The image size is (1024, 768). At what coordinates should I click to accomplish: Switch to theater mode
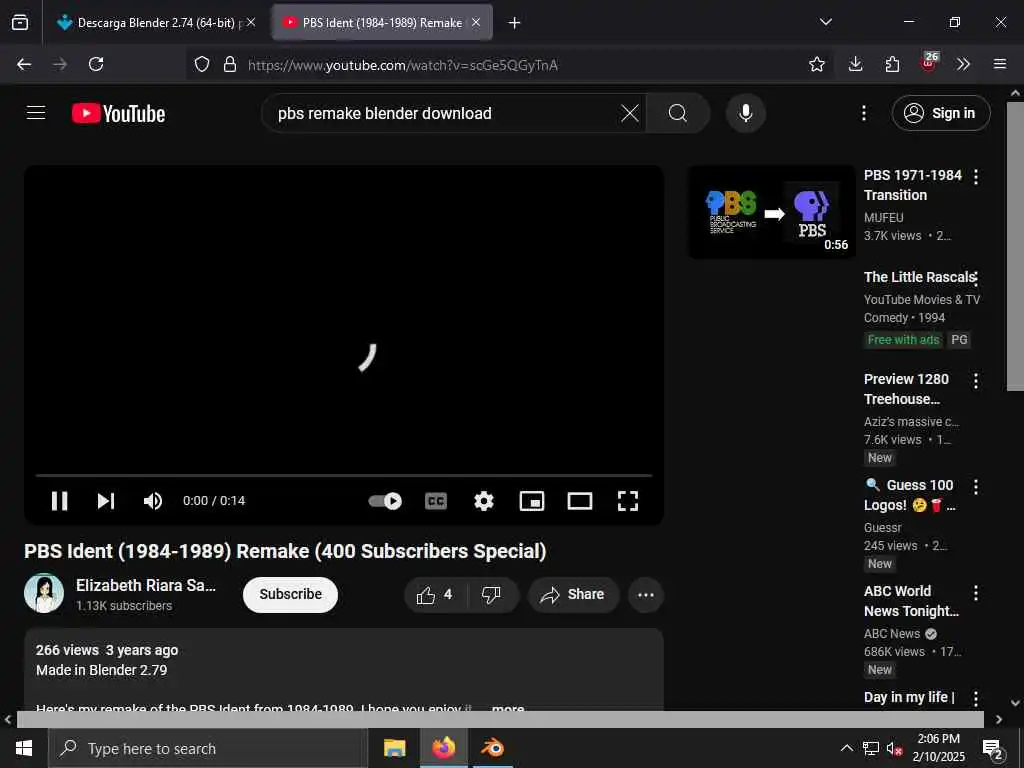click(580, 501)
